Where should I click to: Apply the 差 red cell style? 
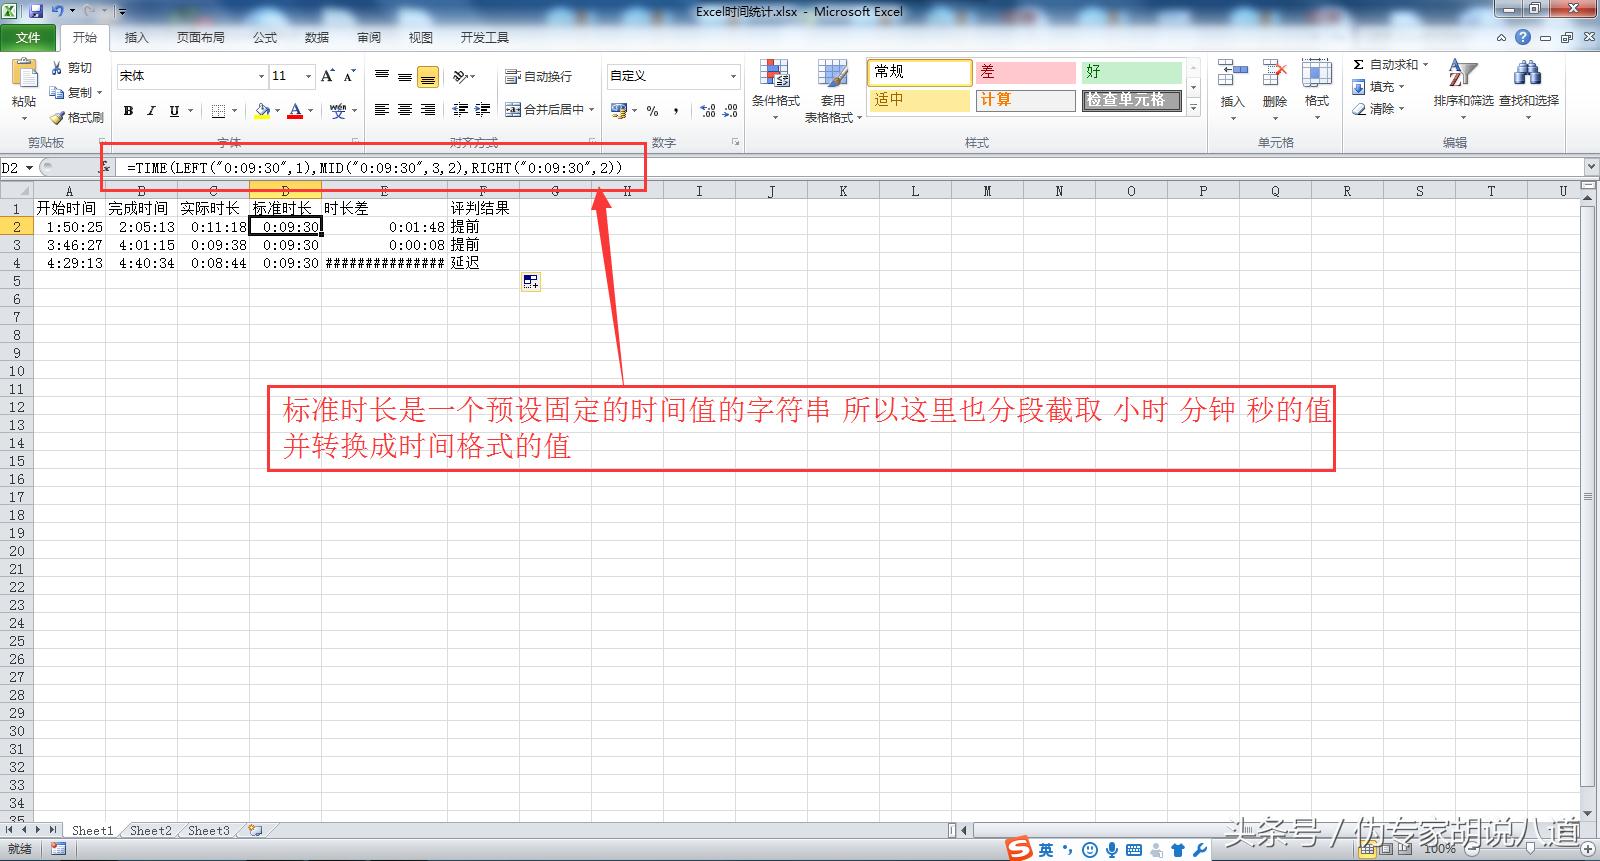pos(1025,72)
